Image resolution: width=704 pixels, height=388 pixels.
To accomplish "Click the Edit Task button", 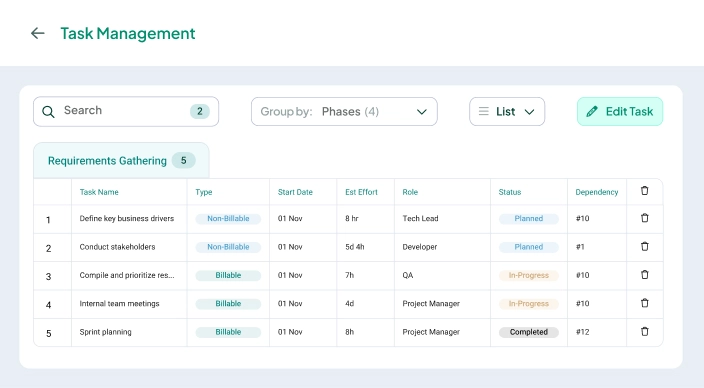I will tap(620, 111).
